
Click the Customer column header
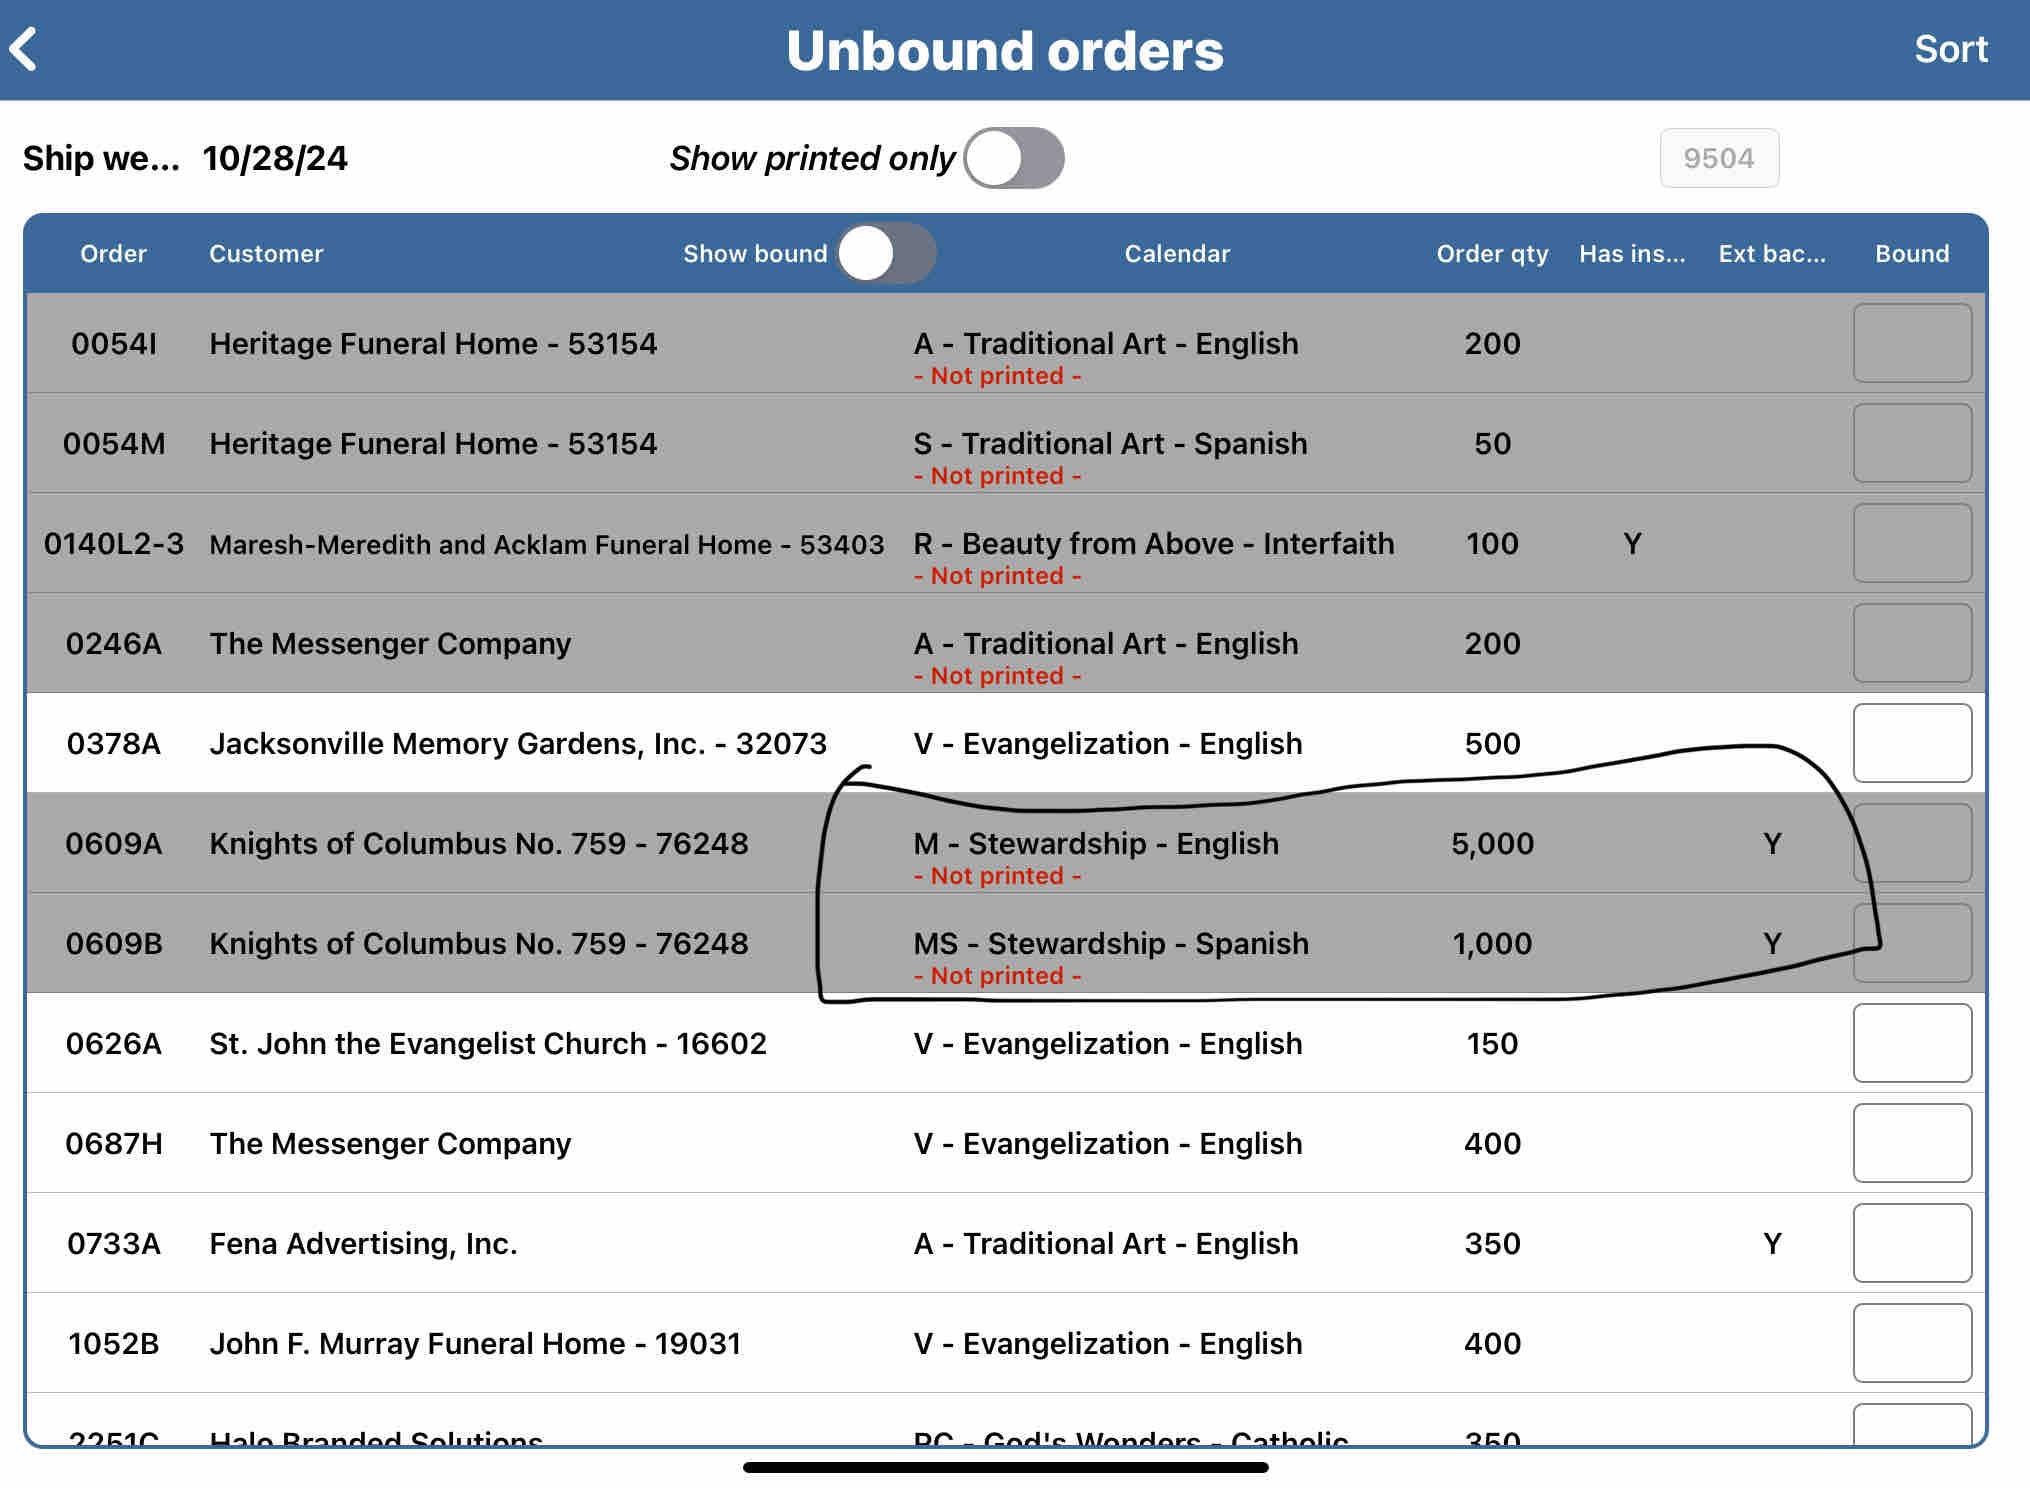click(x=266, y=253)
